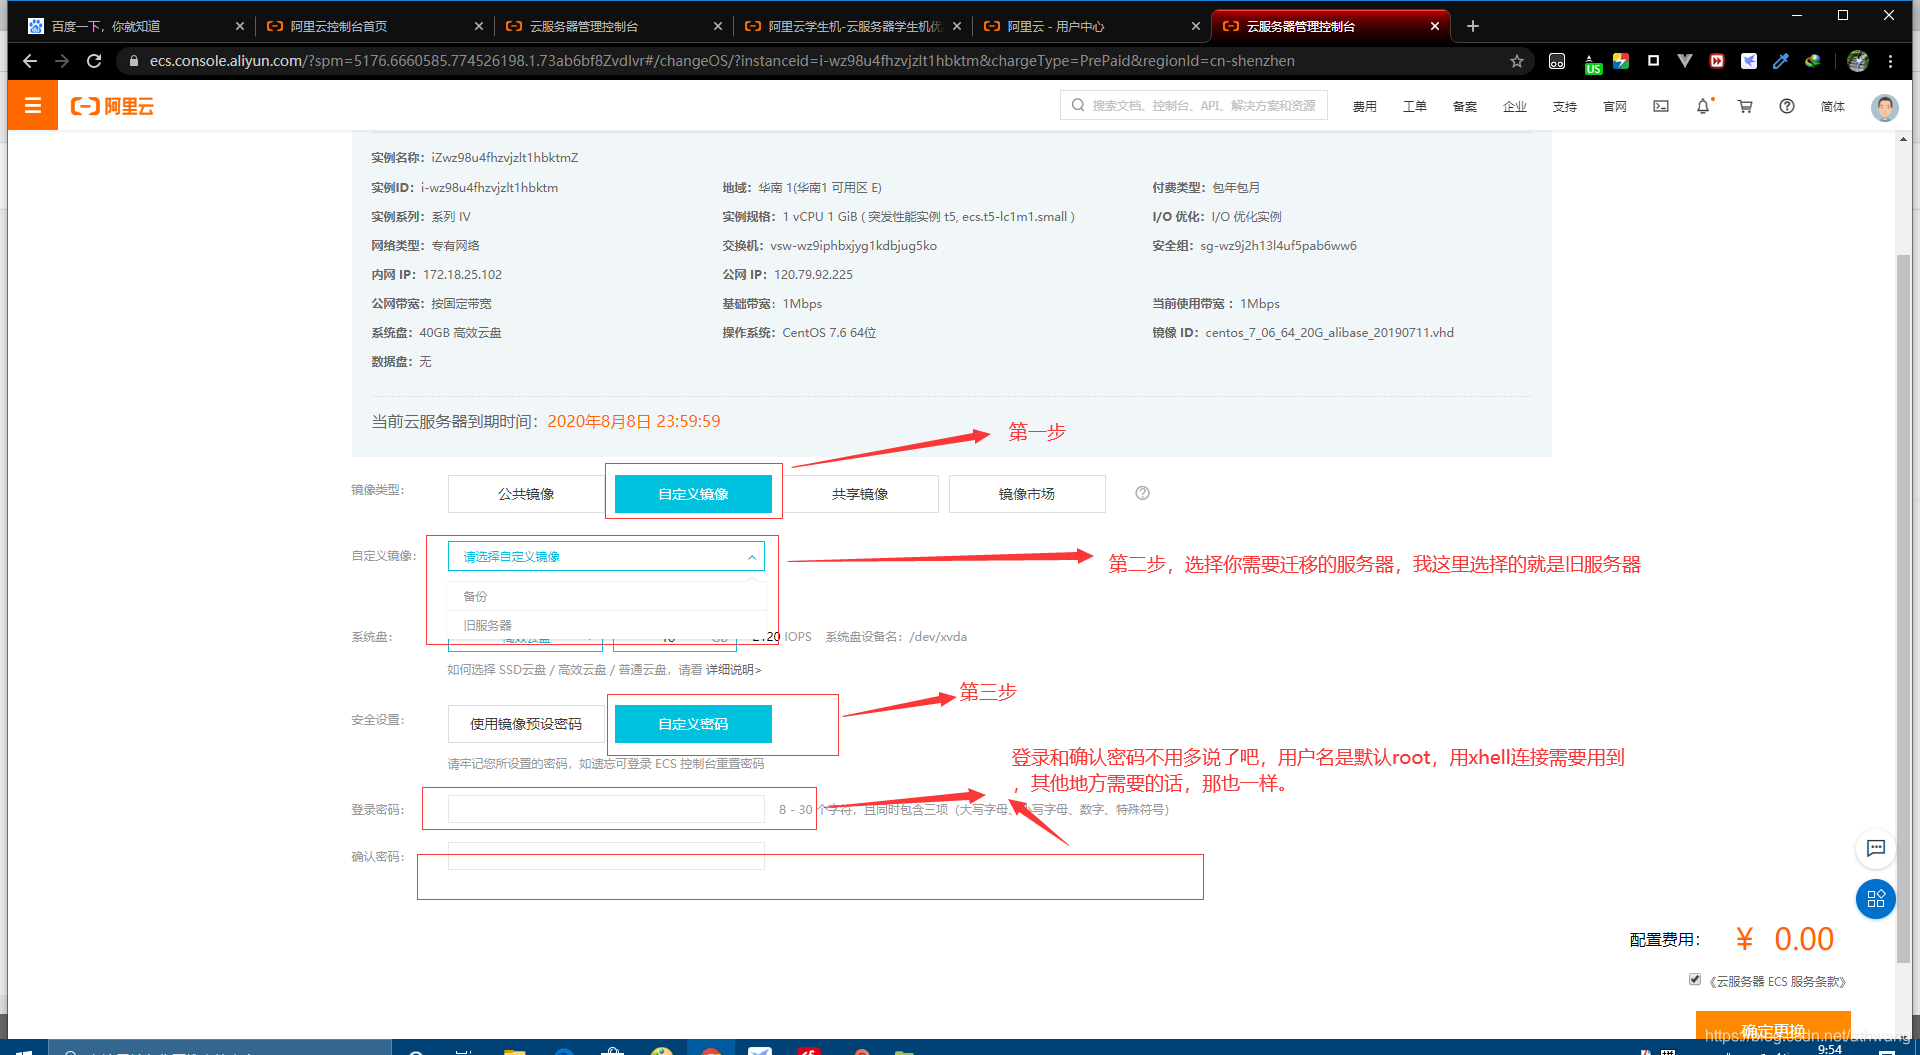Open the chat feedback floating icon
1920x1055 pixels.
coord(1876,848)
